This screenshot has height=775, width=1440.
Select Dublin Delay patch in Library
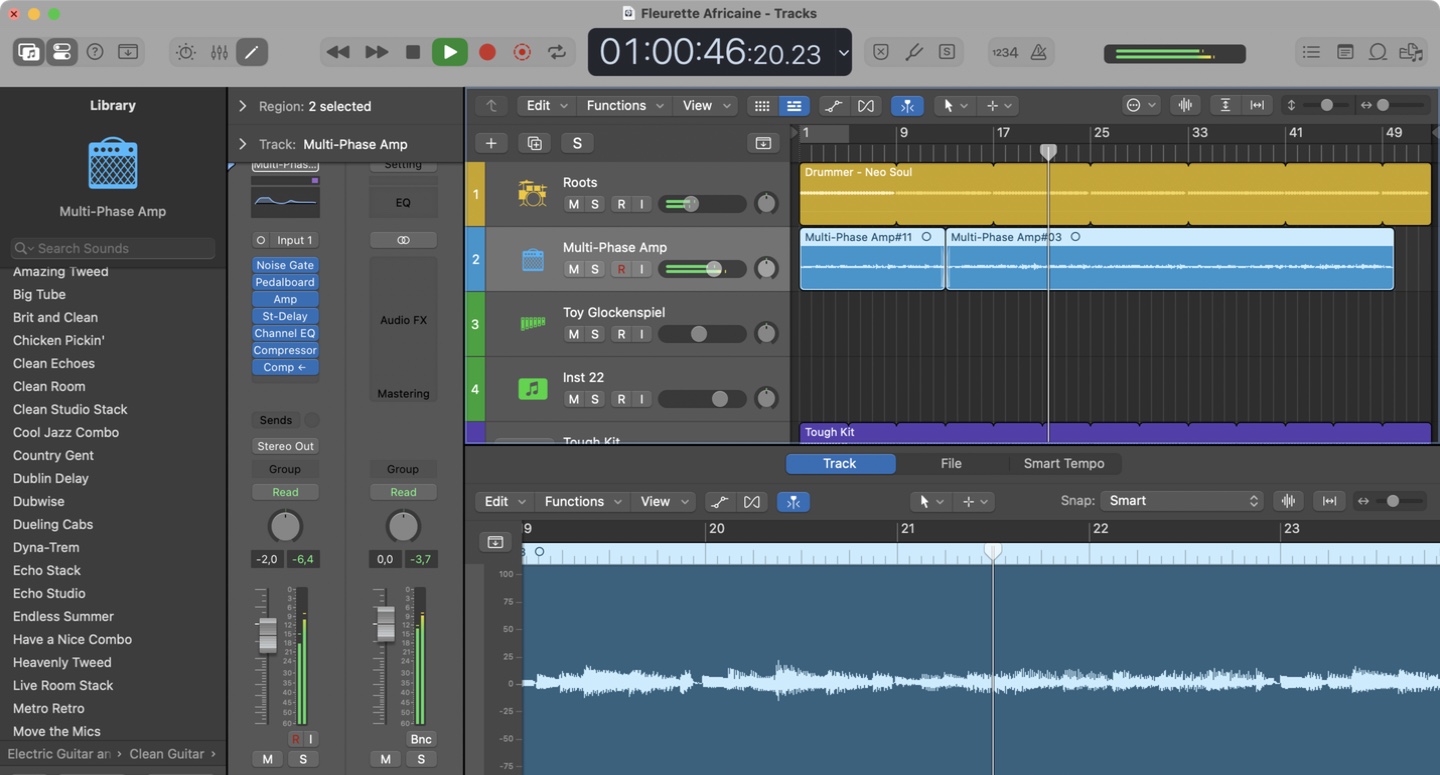tap(51, 478)
